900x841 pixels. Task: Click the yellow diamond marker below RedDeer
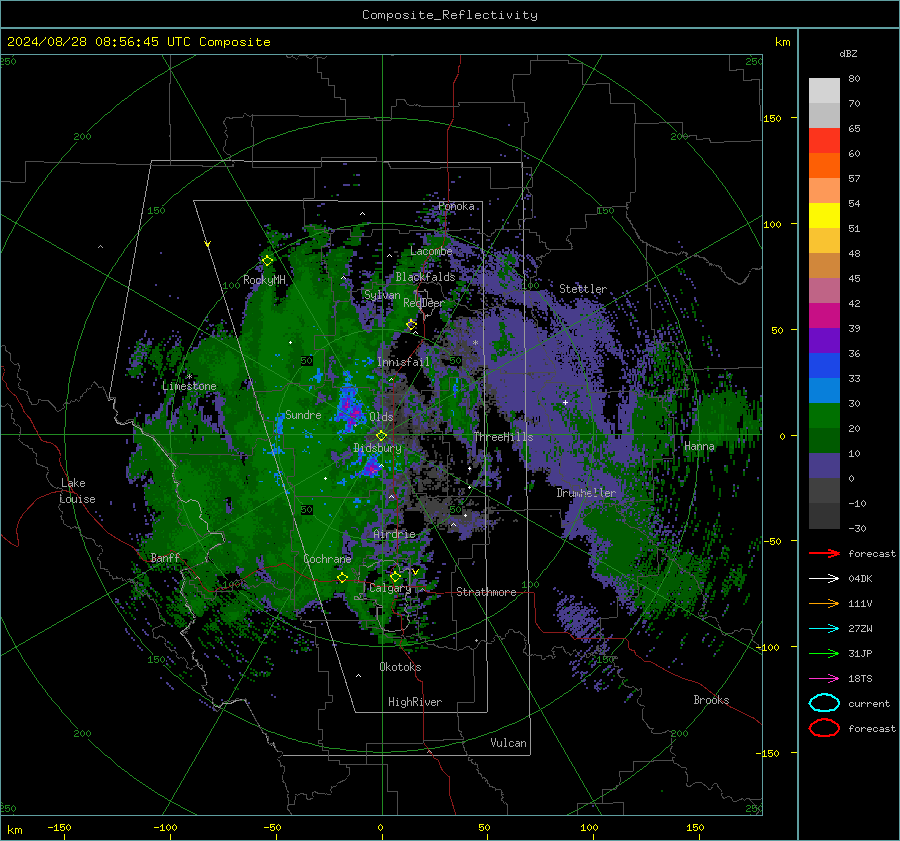click(411, 325)
